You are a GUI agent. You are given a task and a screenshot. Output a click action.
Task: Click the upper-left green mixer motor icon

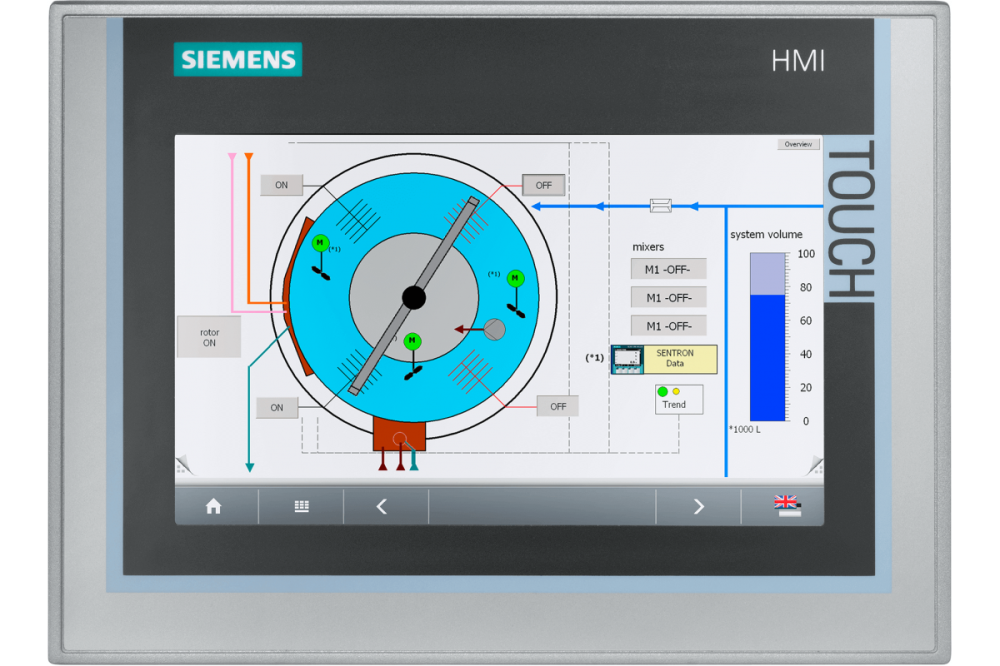point(320,243)
